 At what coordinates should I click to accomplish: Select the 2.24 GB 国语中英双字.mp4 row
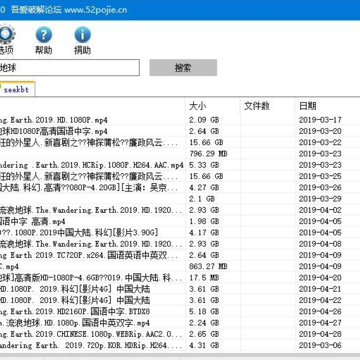pyautogui.click(x=180, y=323)
